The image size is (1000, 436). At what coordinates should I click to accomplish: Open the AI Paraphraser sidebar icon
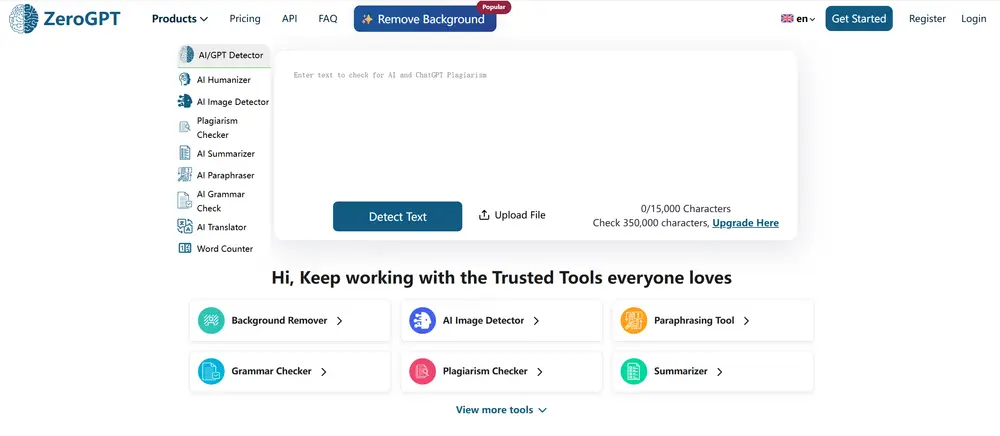[x=185, y=175]
